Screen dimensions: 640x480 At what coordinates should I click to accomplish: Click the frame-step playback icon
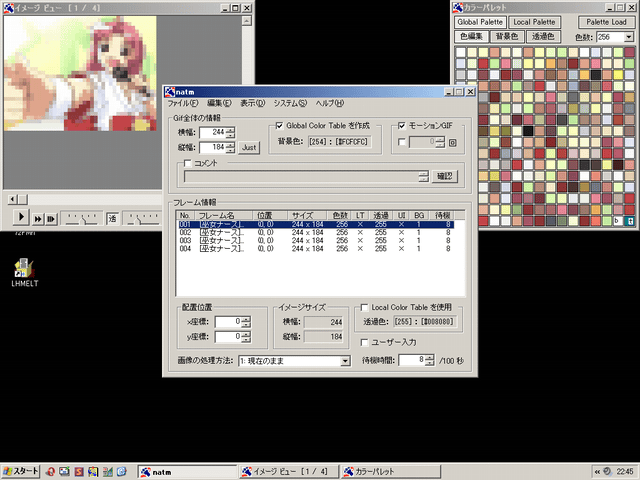click(53, 218)
